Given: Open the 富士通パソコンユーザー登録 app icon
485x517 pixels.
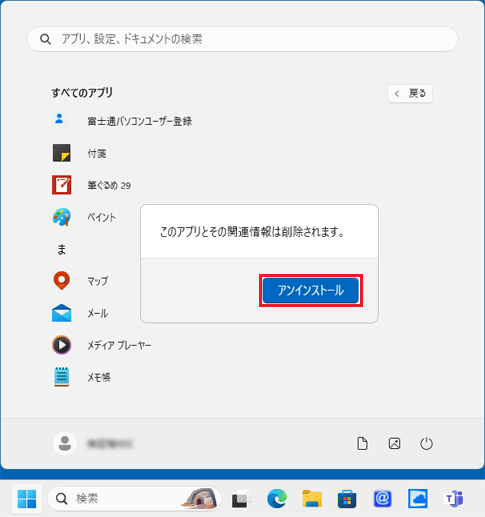Looking at the screenshot, I should coord(61,121).
